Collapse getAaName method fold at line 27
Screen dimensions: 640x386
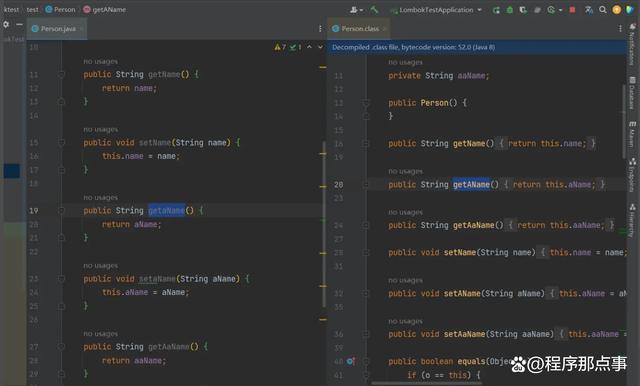61,347
